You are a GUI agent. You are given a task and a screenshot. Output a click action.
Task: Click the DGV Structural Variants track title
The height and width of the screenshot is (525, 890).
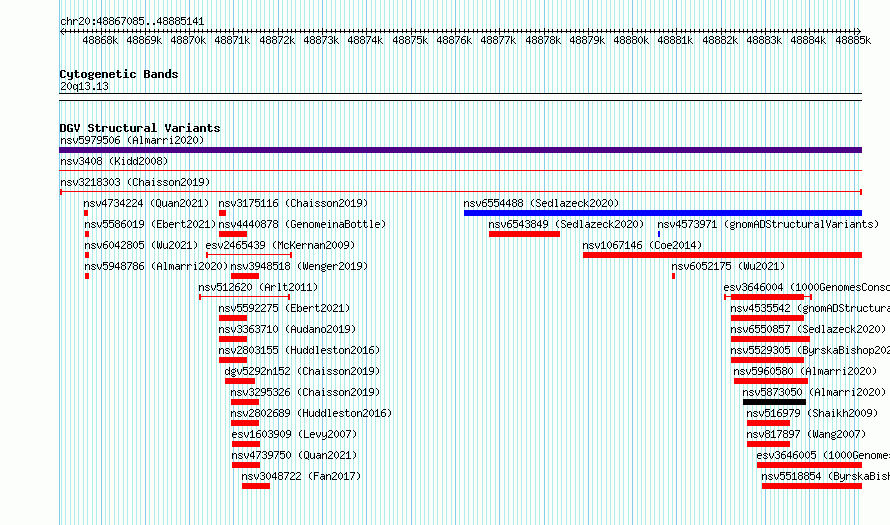click(x=140, y=128)
